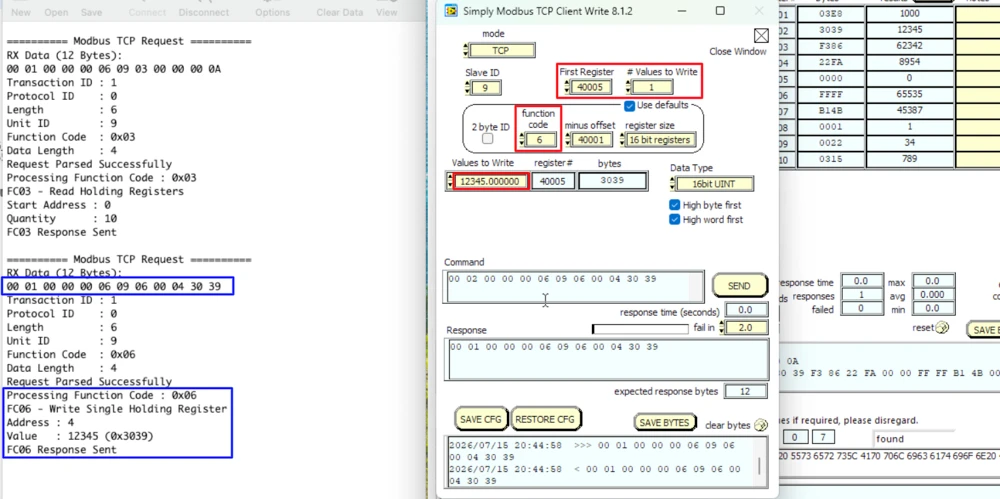Viewport: 1000px width, 499px height.
Task: Click the B14B bytes cell
Action: pos(831,110)
